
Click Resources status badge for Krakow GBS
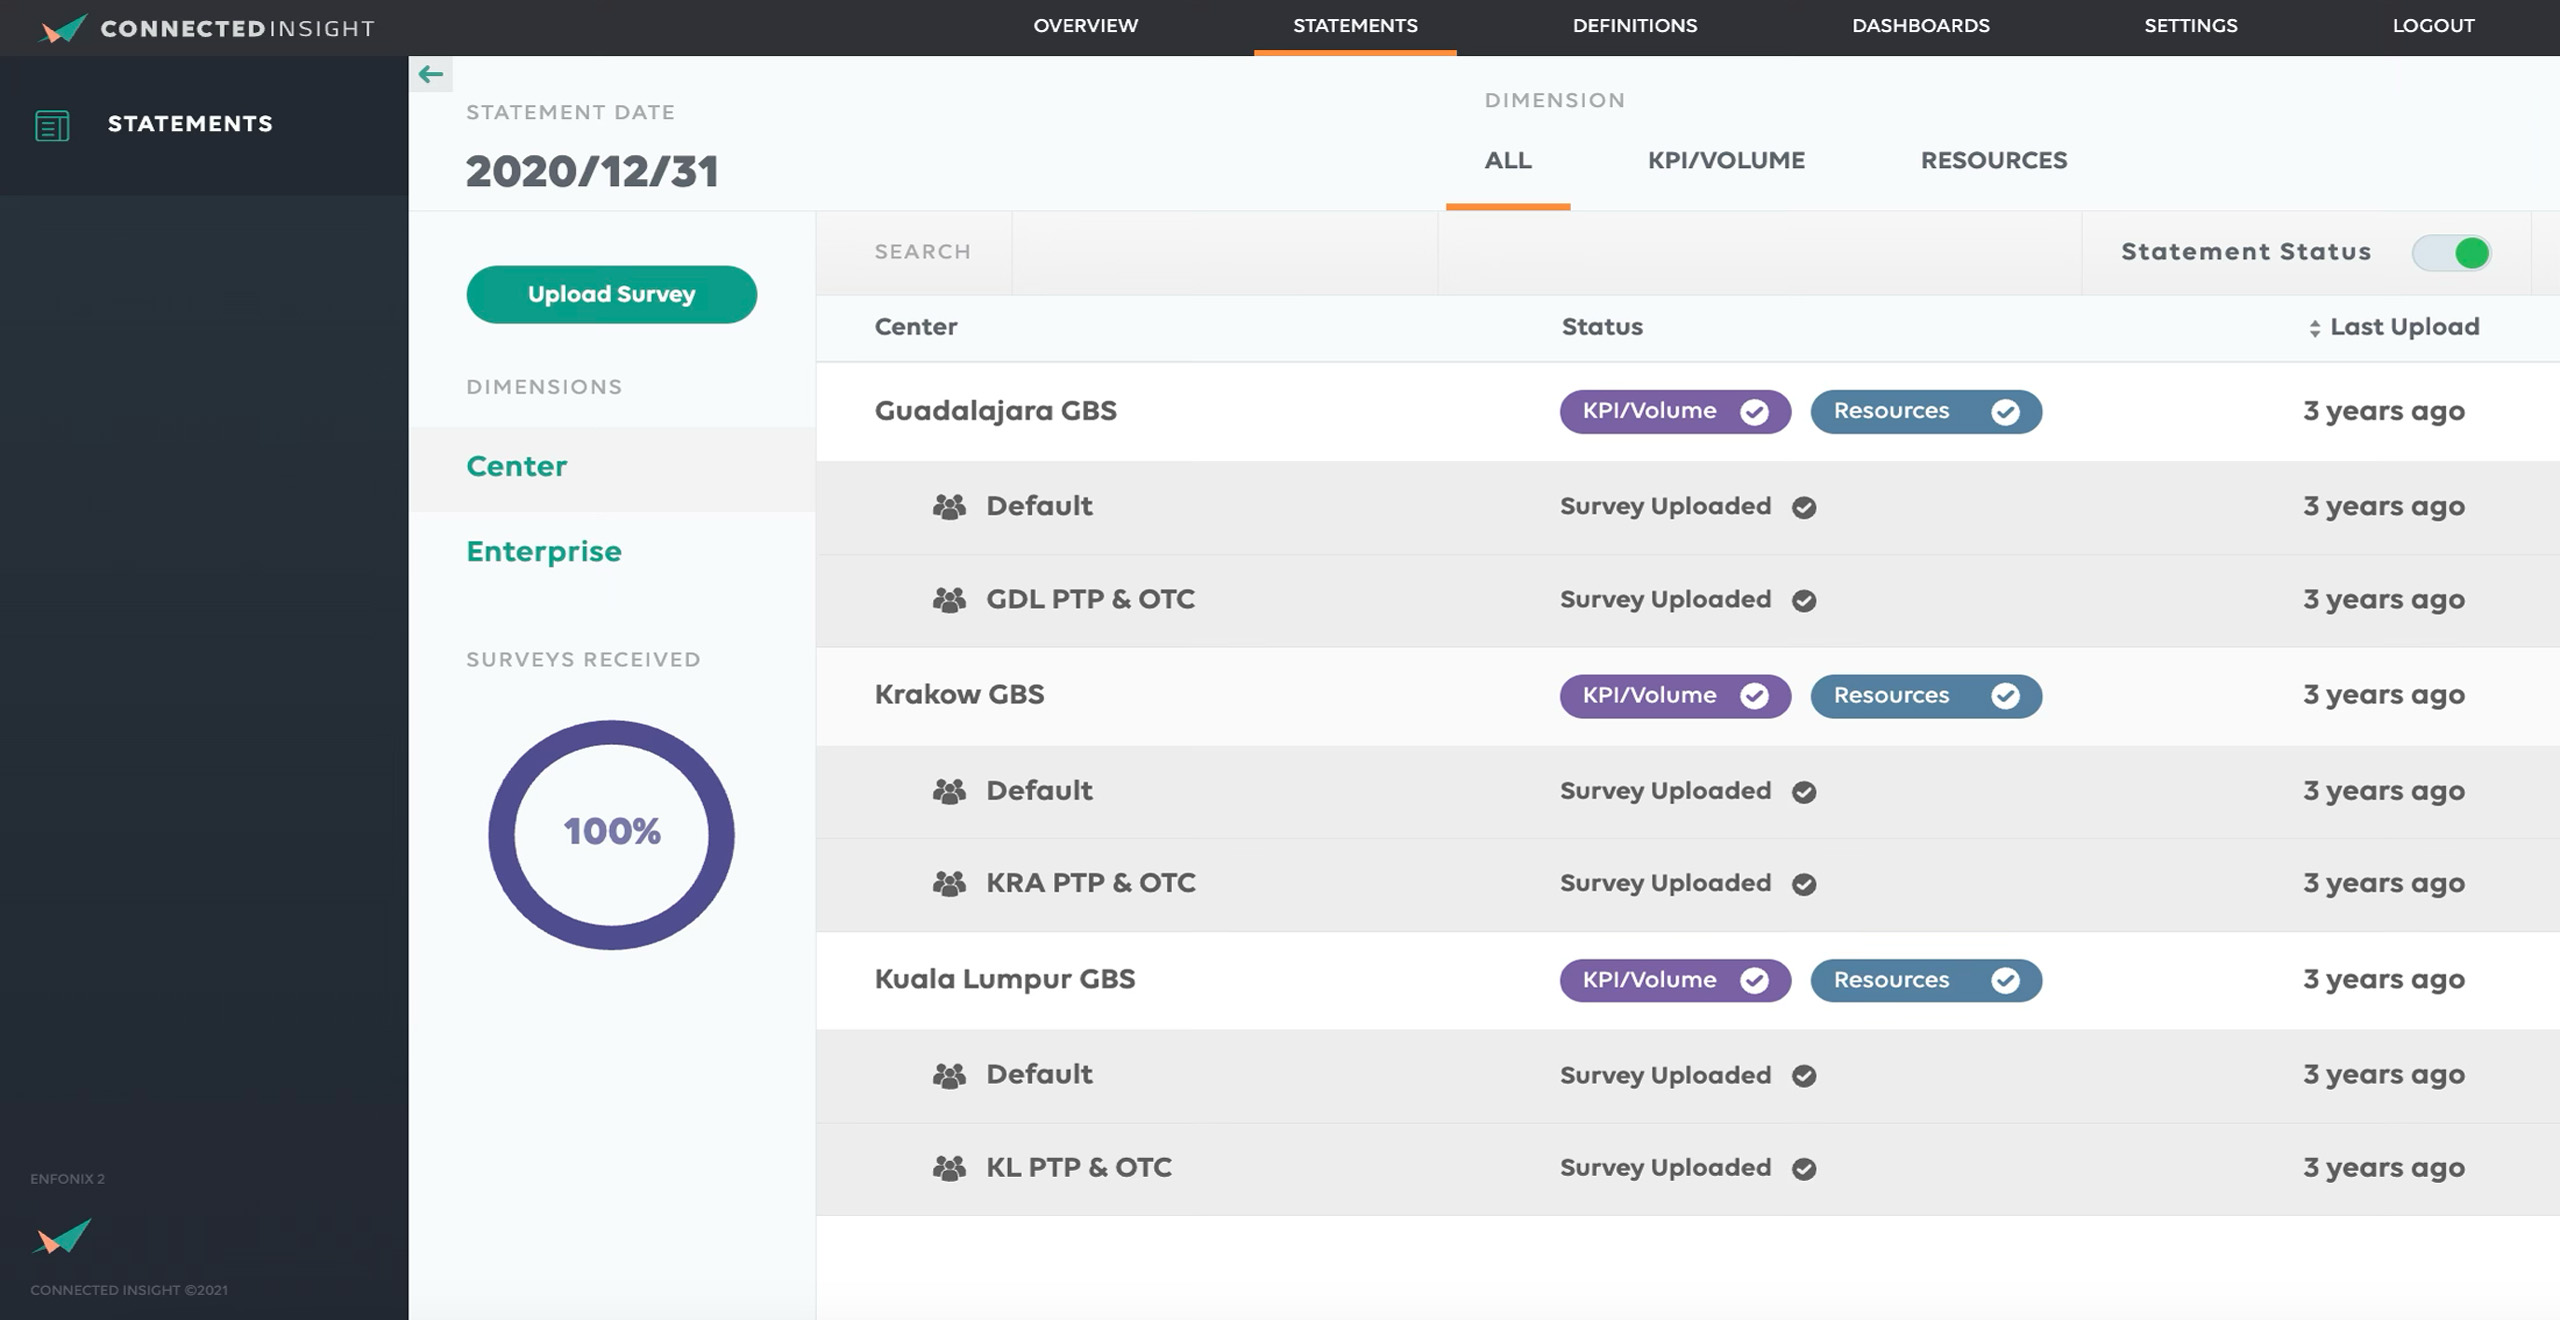(1925, 696)
